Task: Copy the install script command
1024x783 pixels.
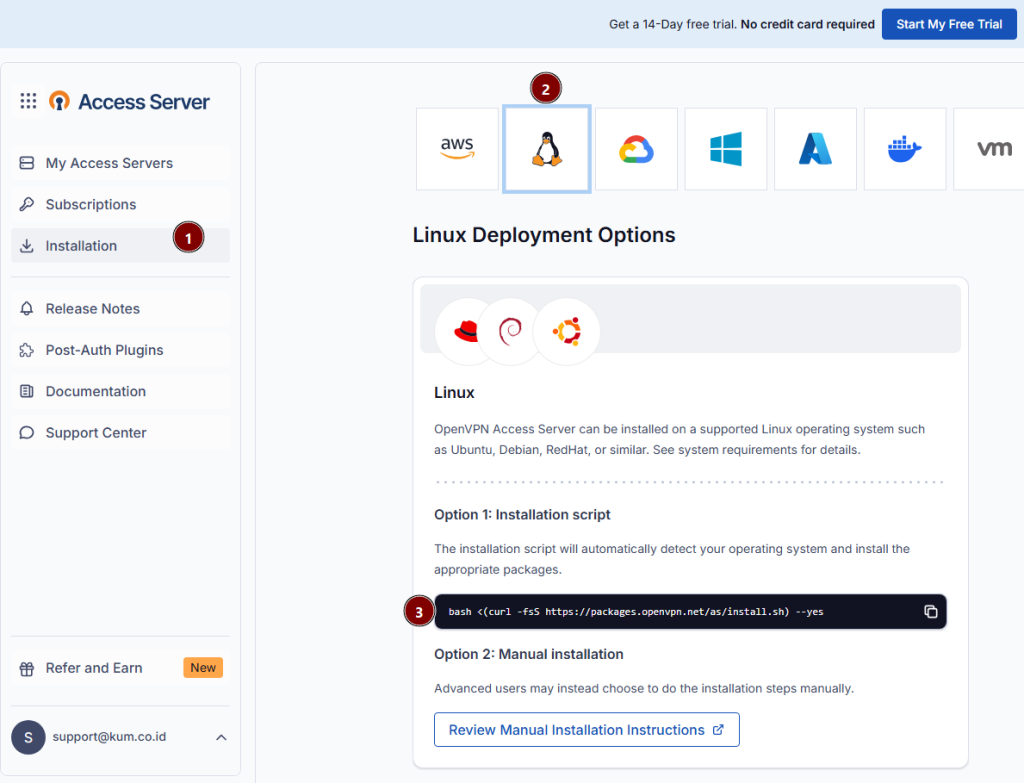Action: 931,611
